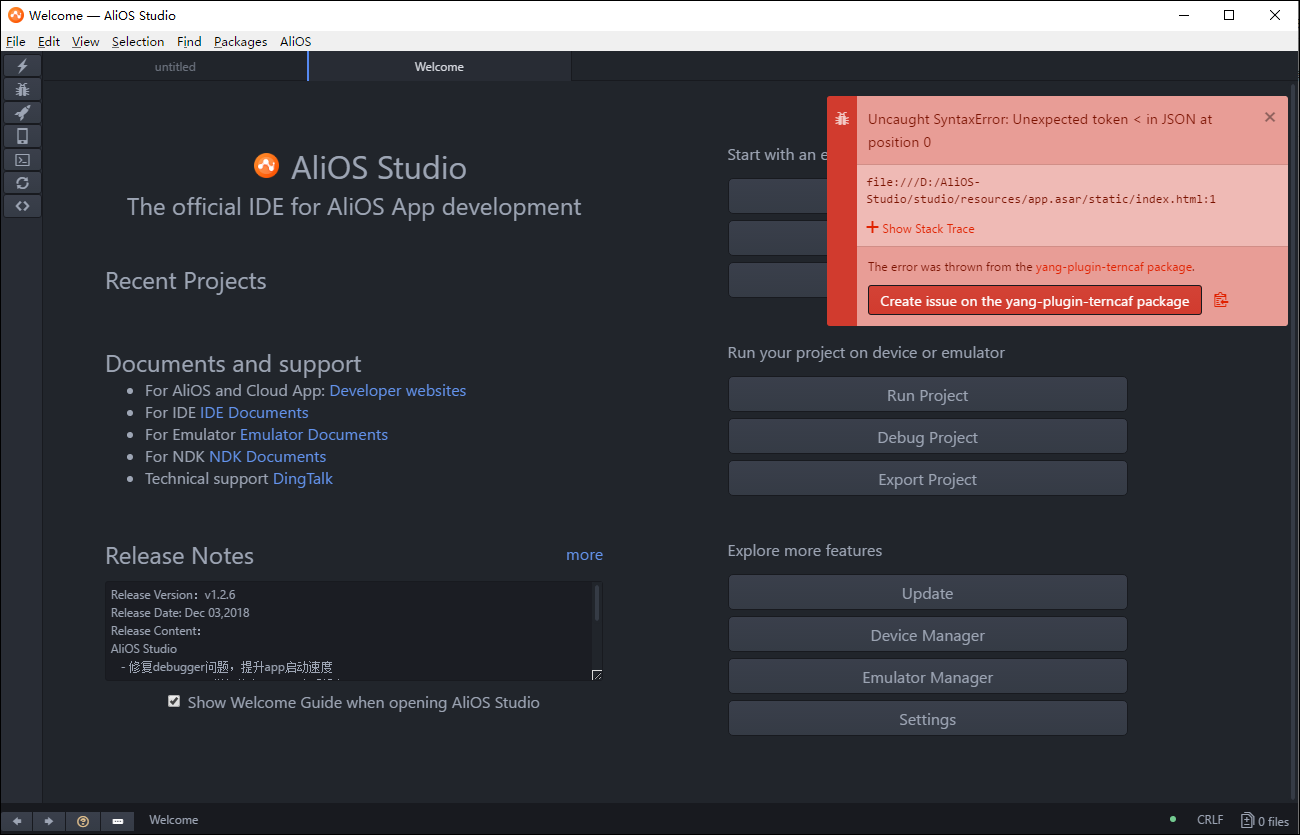The image size is (1300, 835).
Task: Click the copy icon beside Create issue button
Action: [x=1221, y=299]
